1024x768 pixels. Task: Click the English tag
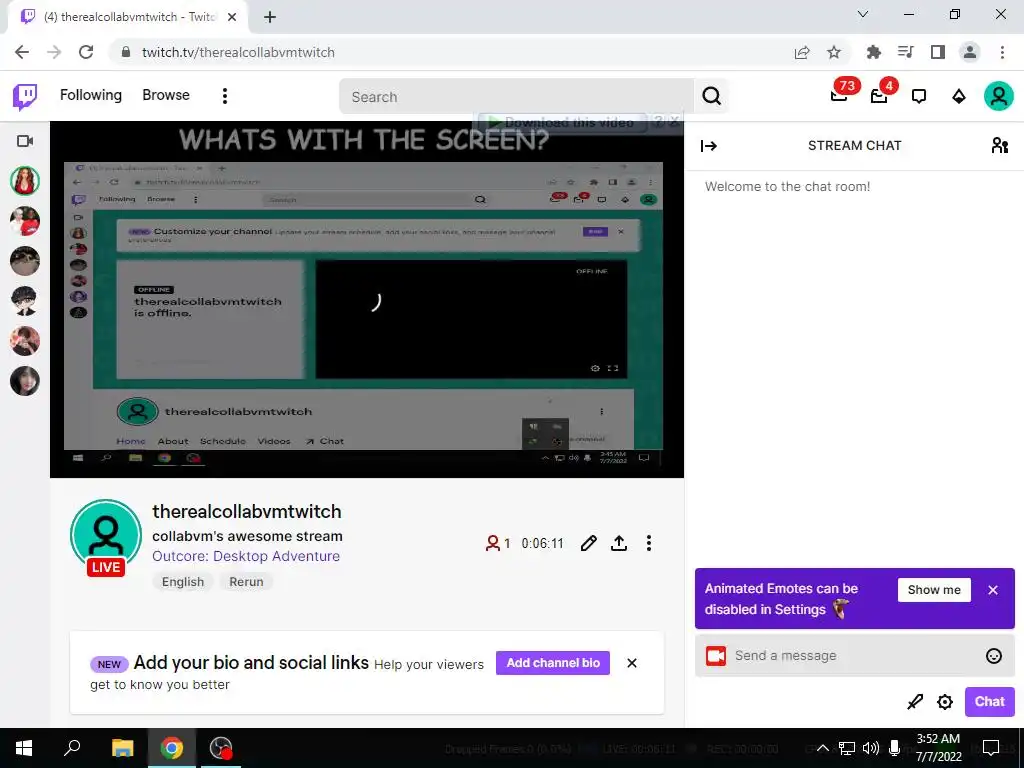coord(183,582)
